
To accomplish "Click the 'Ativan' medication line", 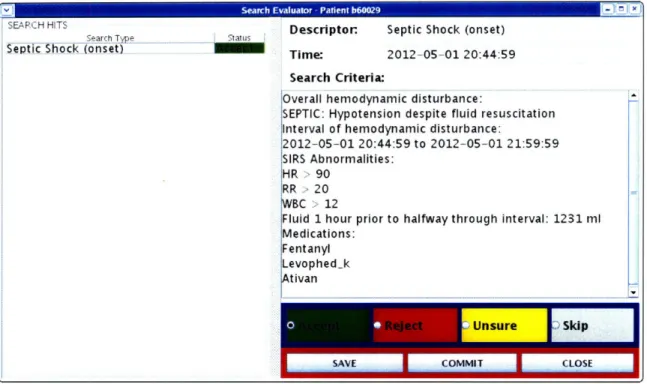I will 300,278.
